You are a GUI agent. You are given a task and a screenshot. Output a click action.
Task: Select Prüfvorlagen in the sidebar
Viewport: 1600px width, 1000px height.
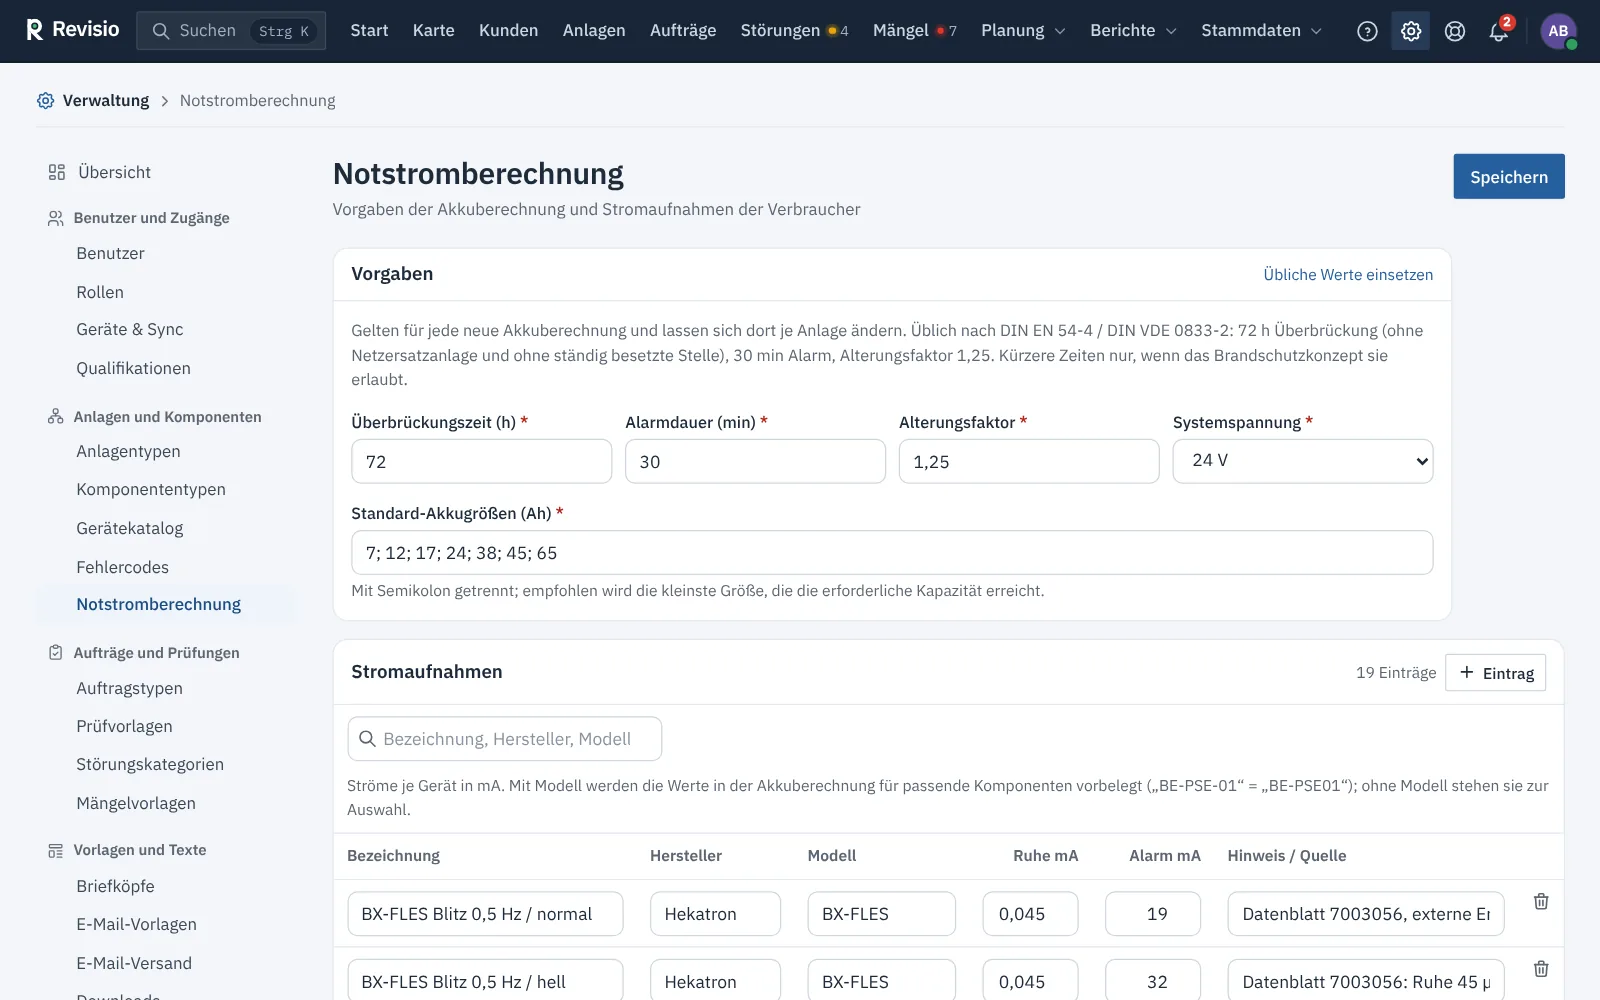click(124, 726)
